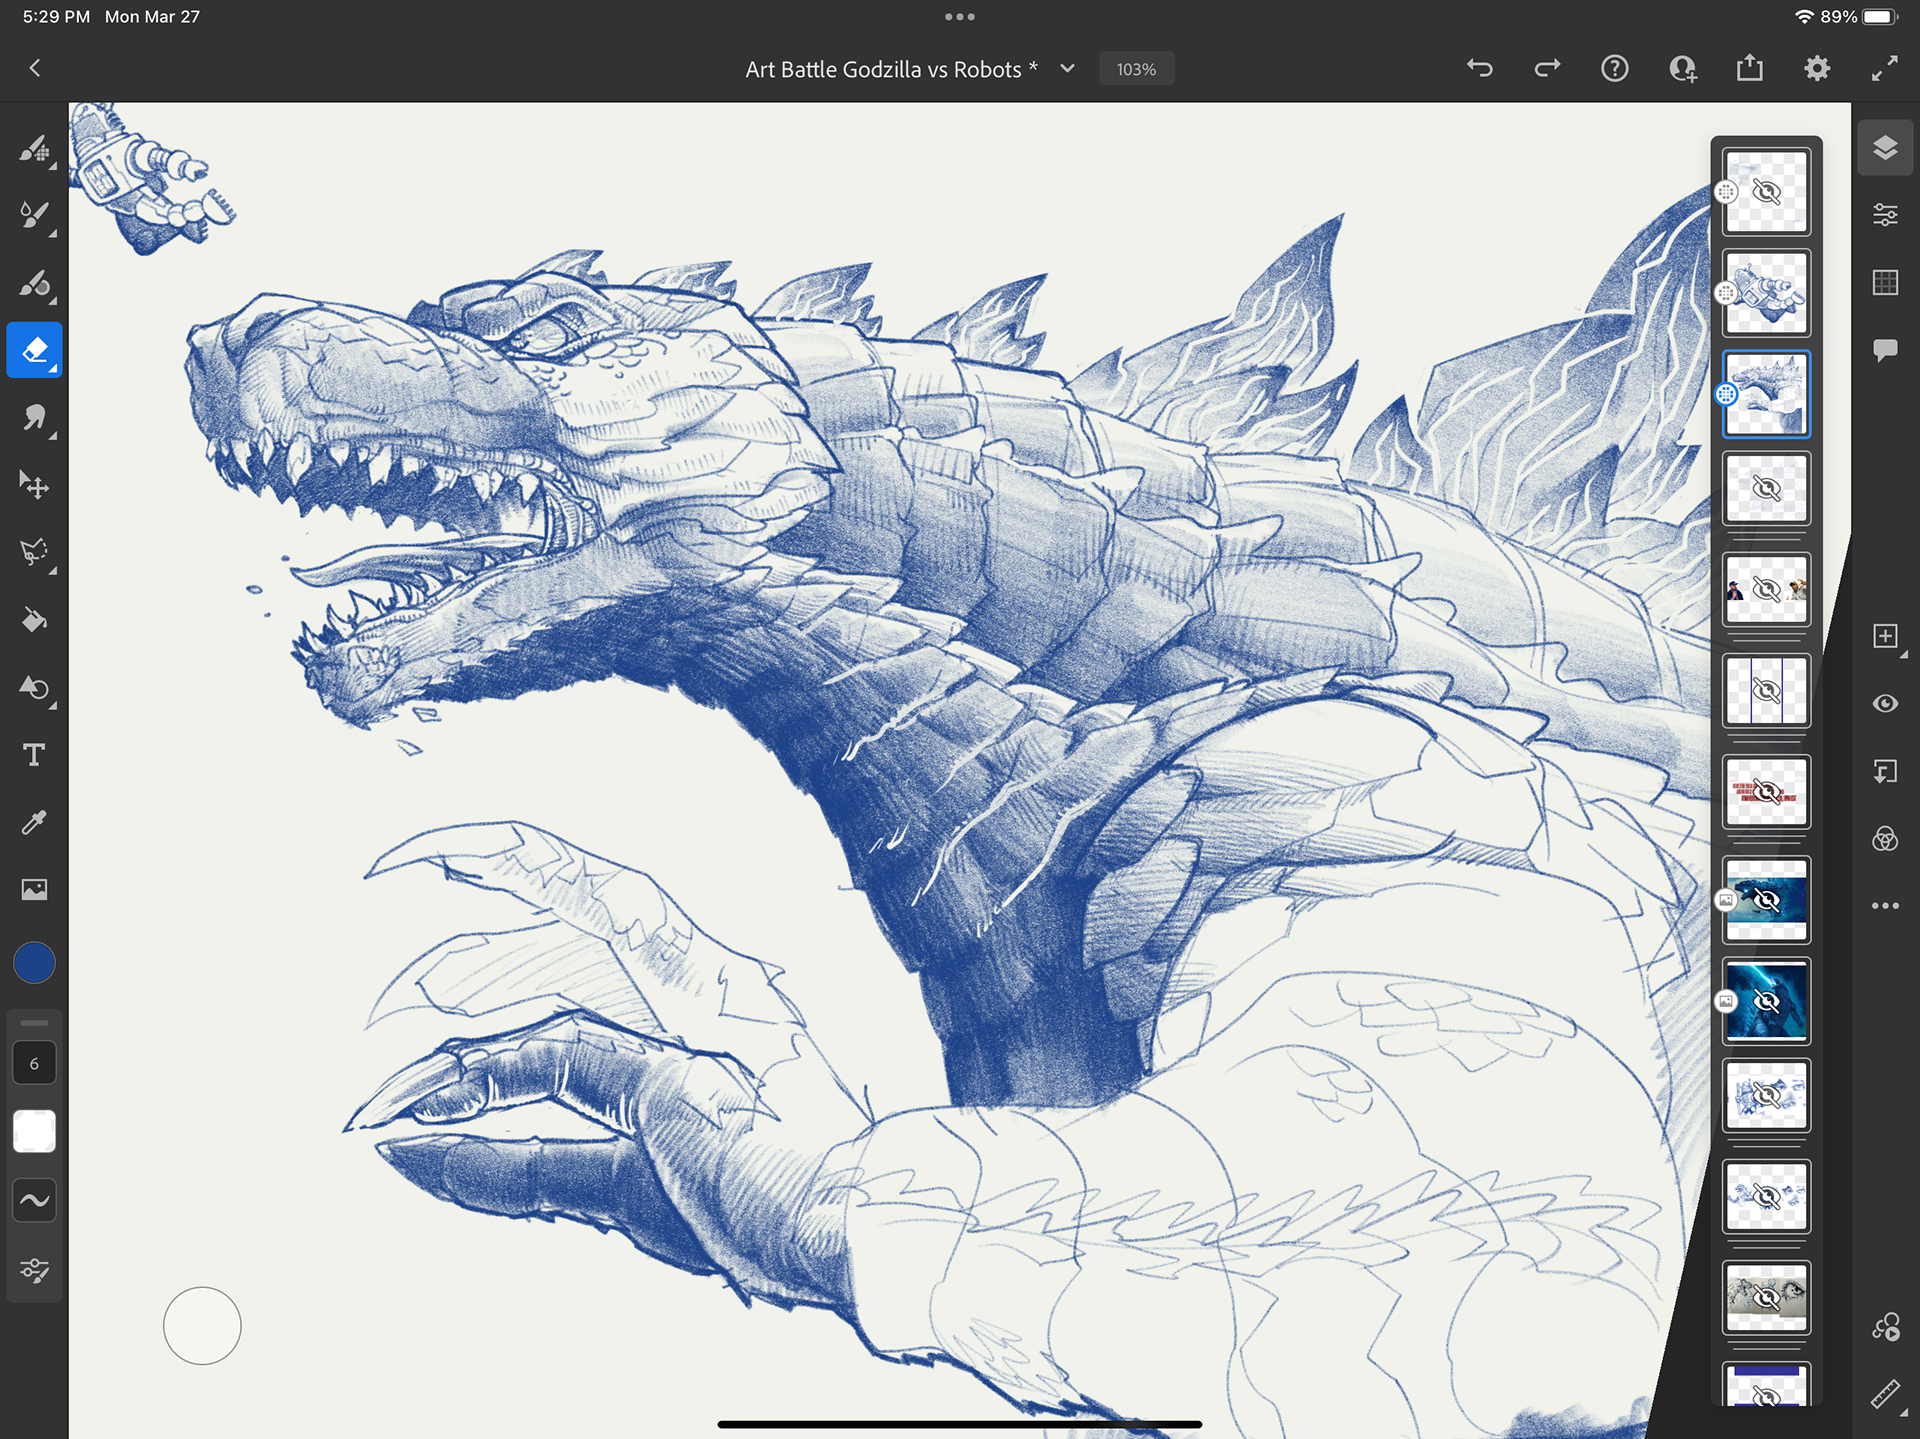
Task: Select the Smudge tool
Action: coord(34,417)
